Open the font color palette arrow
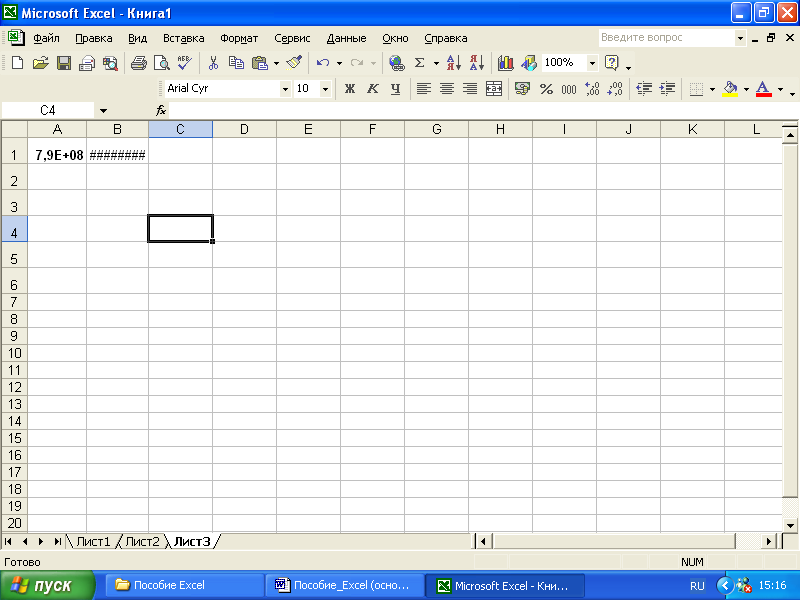This screenshot has height=600, width=800. pyautogui.click(x=780, y=89)
